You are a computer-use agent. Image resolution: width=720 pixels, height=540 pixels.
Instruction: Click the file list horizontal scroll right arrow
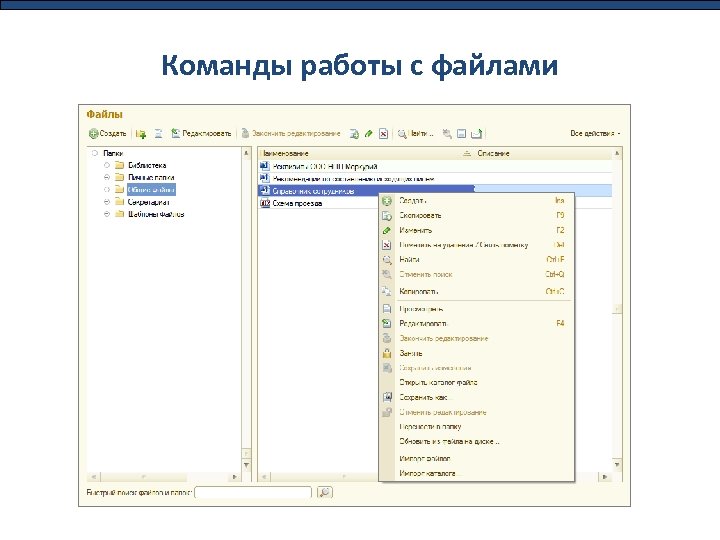pos(605,477)
